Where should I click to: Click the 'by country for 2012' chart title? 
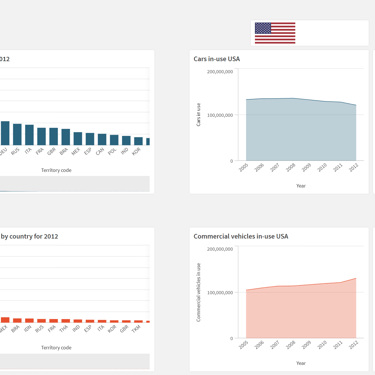pyautogui.click(x=29, y=236)
